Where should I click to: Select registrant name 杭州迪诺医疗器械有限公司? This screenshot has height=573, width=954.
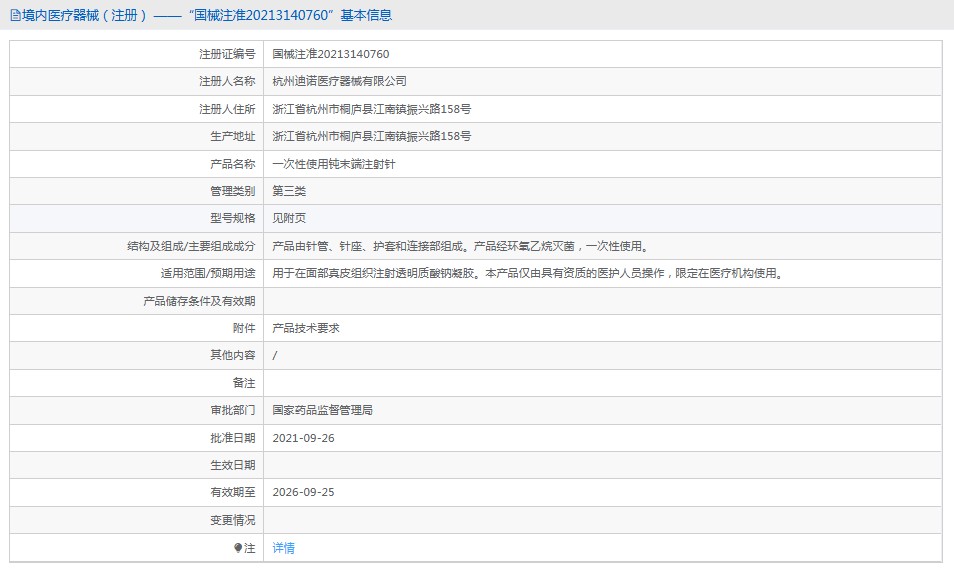coord(339,82)
